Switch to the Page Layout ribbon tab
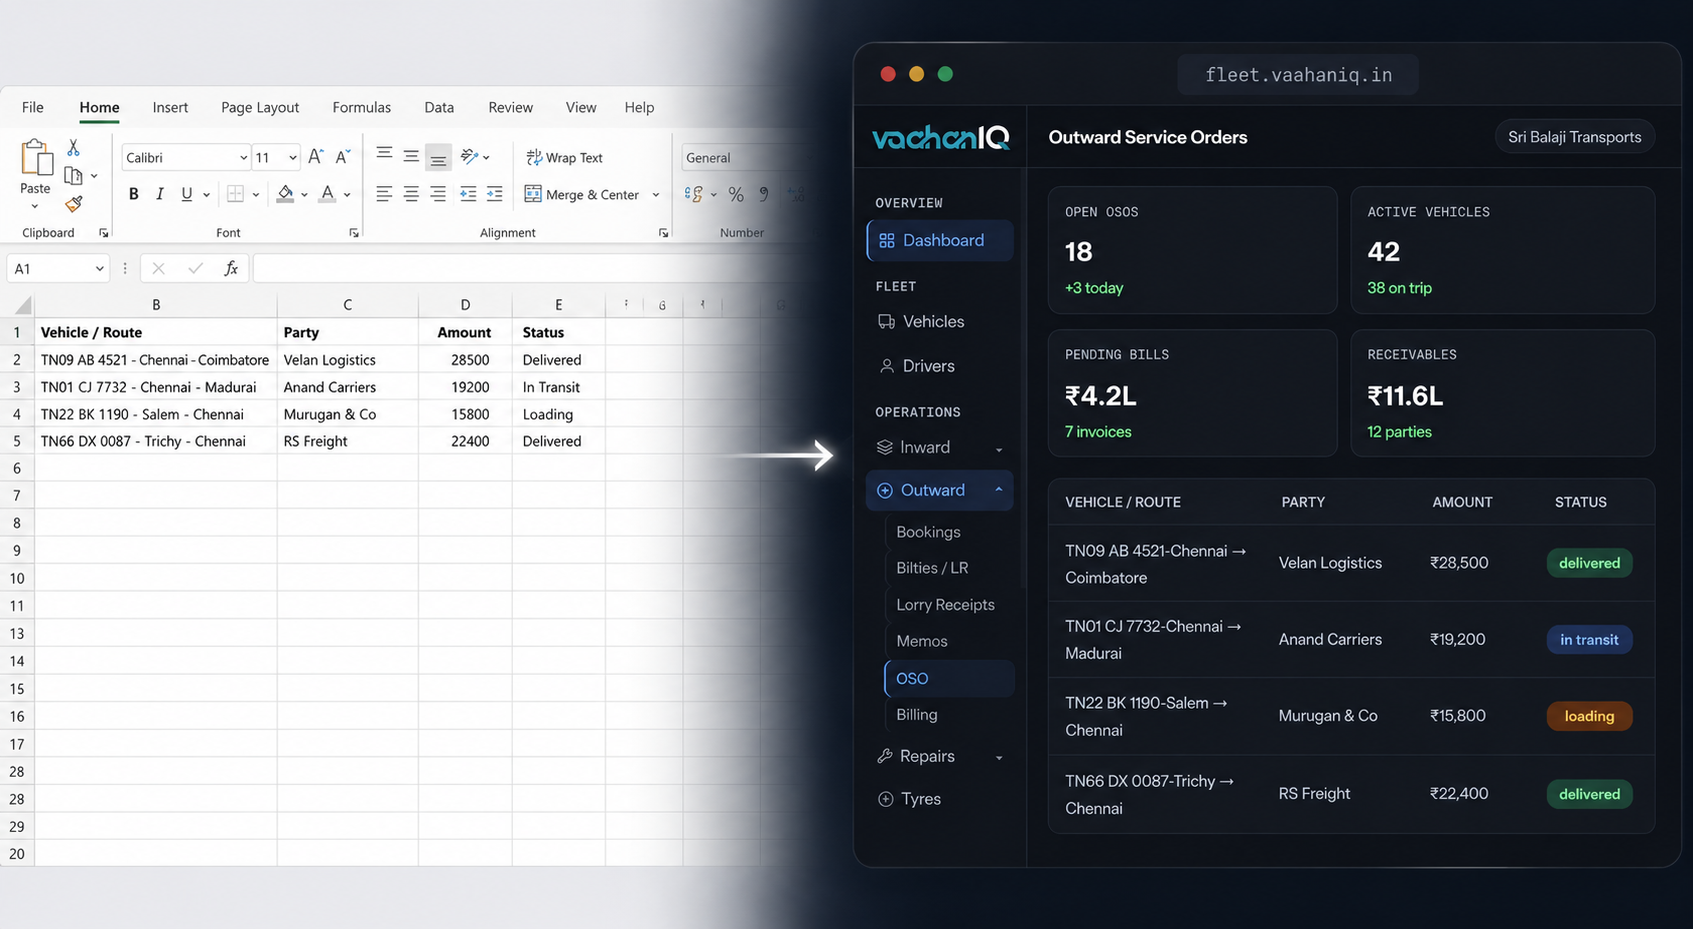This screenshot has width=1693, height=929. 260,107
